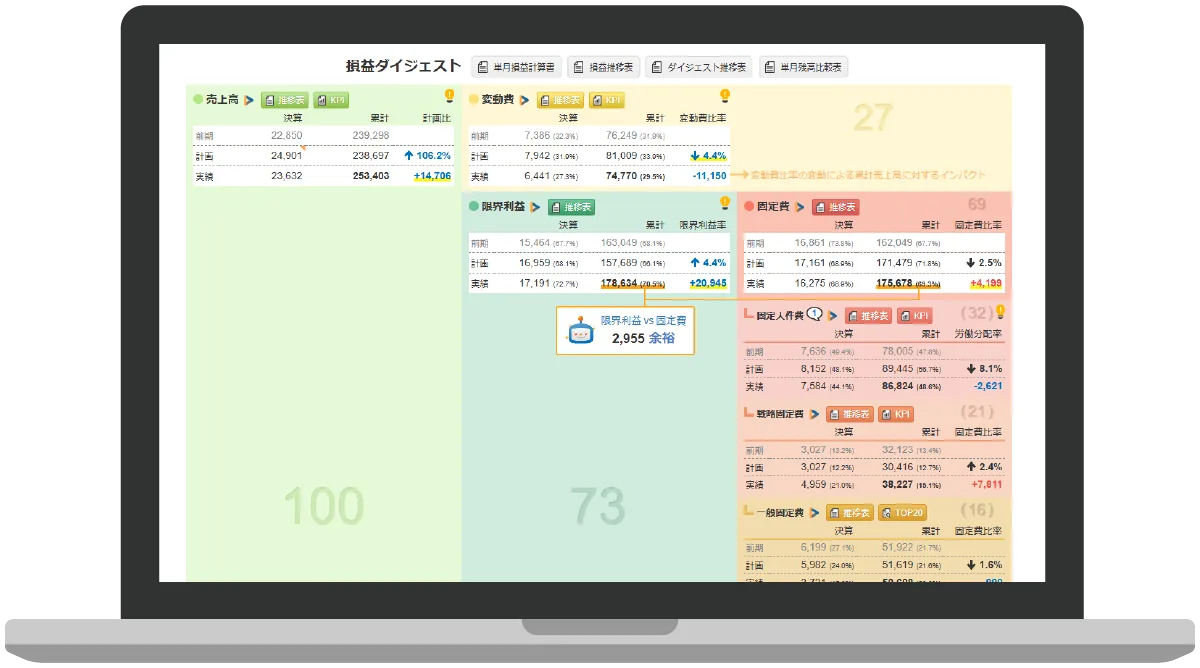
Task: Click the document icon on 損益推移表 button
Action: (579, 67)
